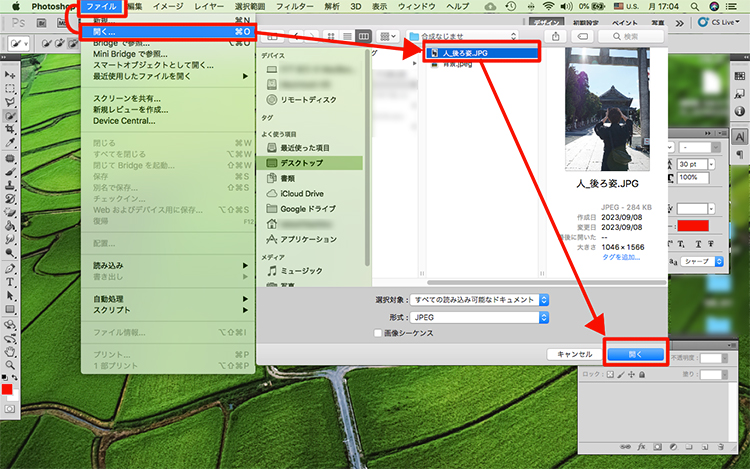Select the Crop tool
This screenshot has width=750, height=469.
[10, 129]
